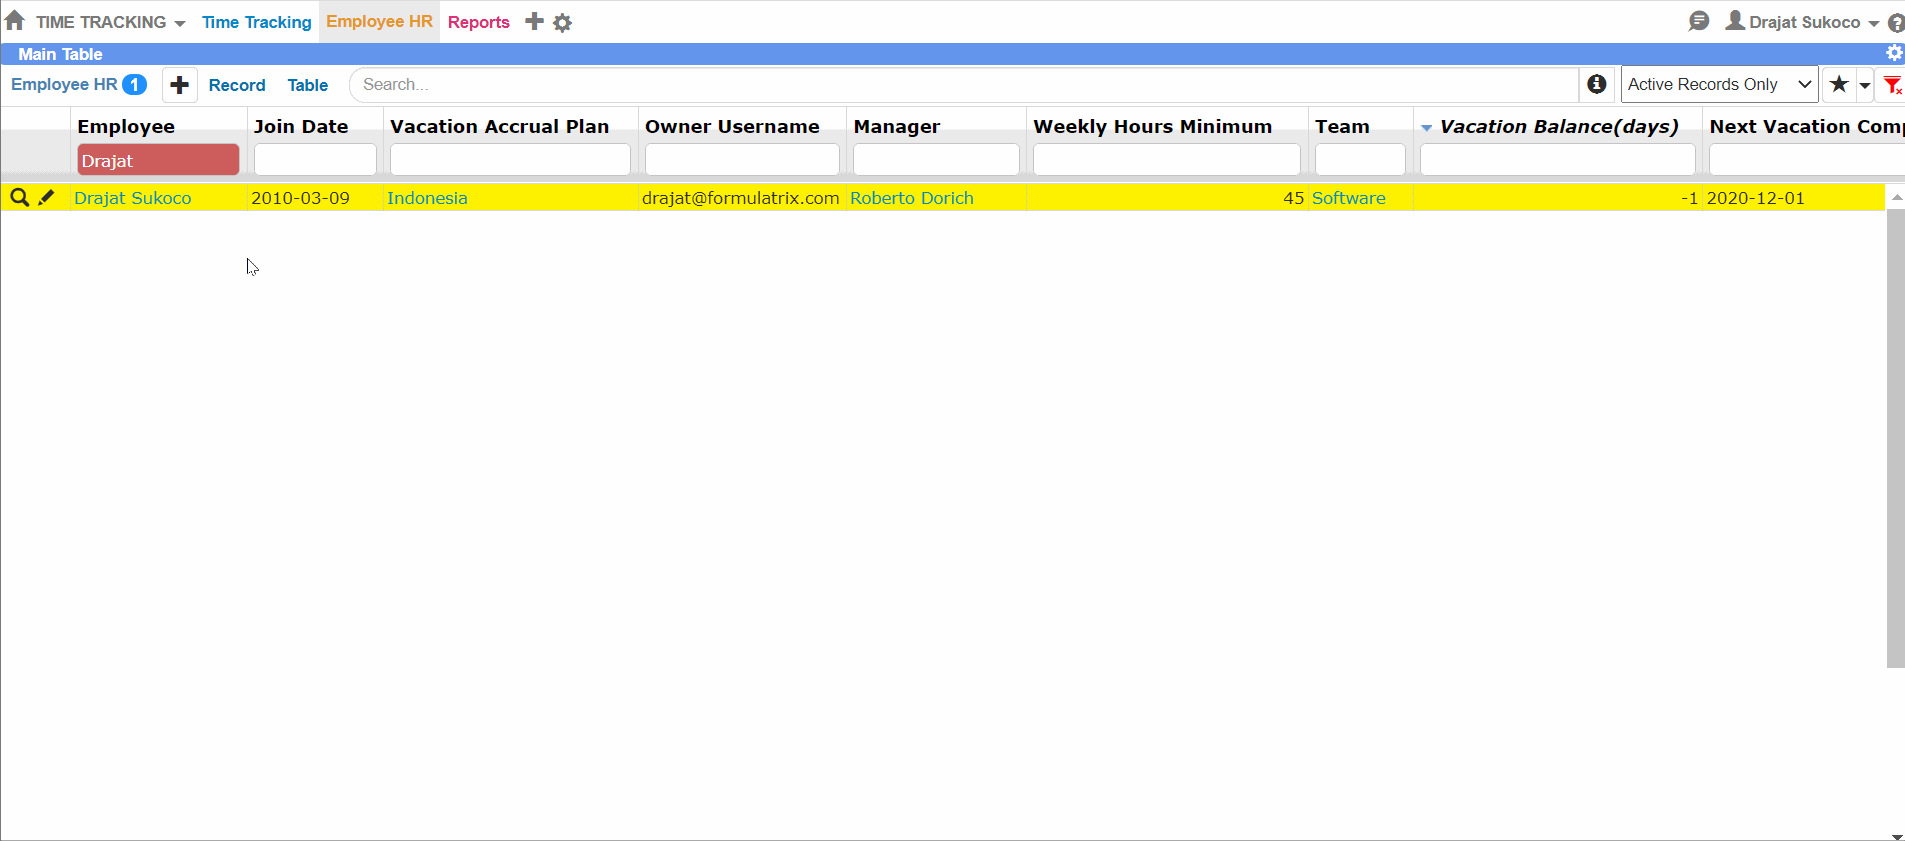Screen dimensions: 1905x841
Task: Edit Drajat Sukoco row with pencil icon
Action: tap(46, 198)
